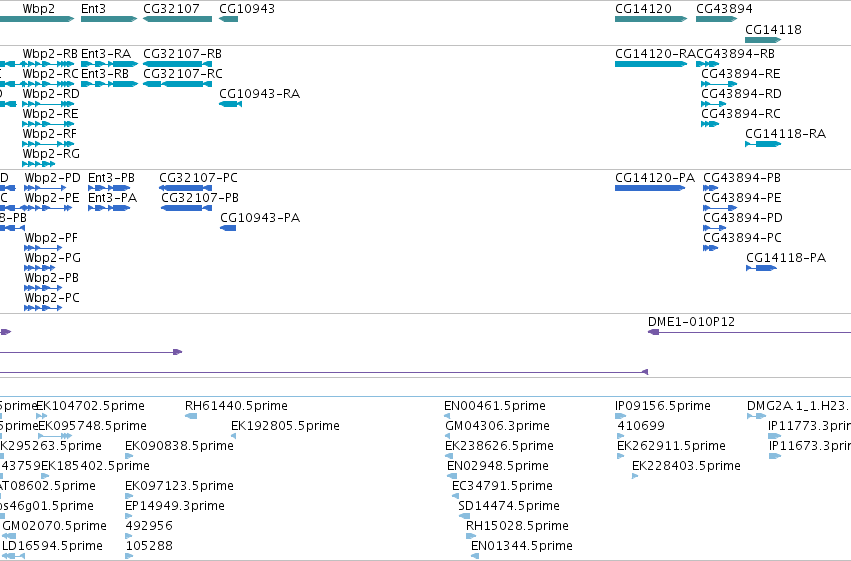Select transcript Wbp2-RG
Image resolution: width=851 pixels, height=561 pixels.
click(39, 164)
